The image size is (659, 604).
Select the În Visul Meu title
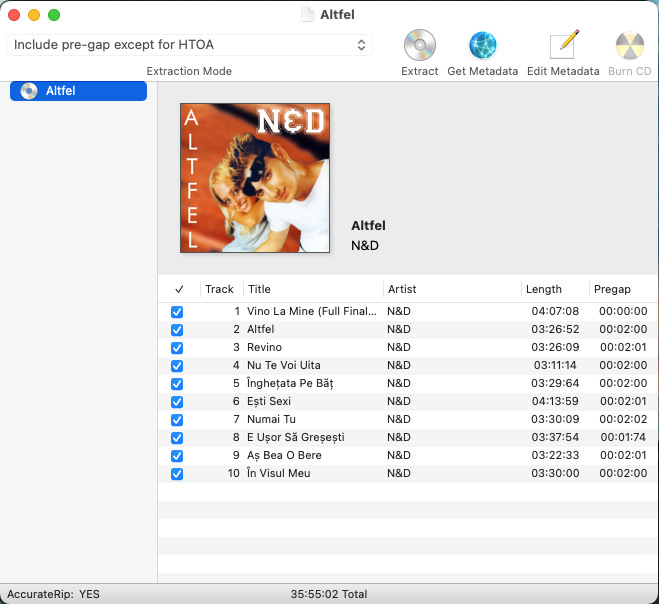pyautogui.click(x=279, y=473)
